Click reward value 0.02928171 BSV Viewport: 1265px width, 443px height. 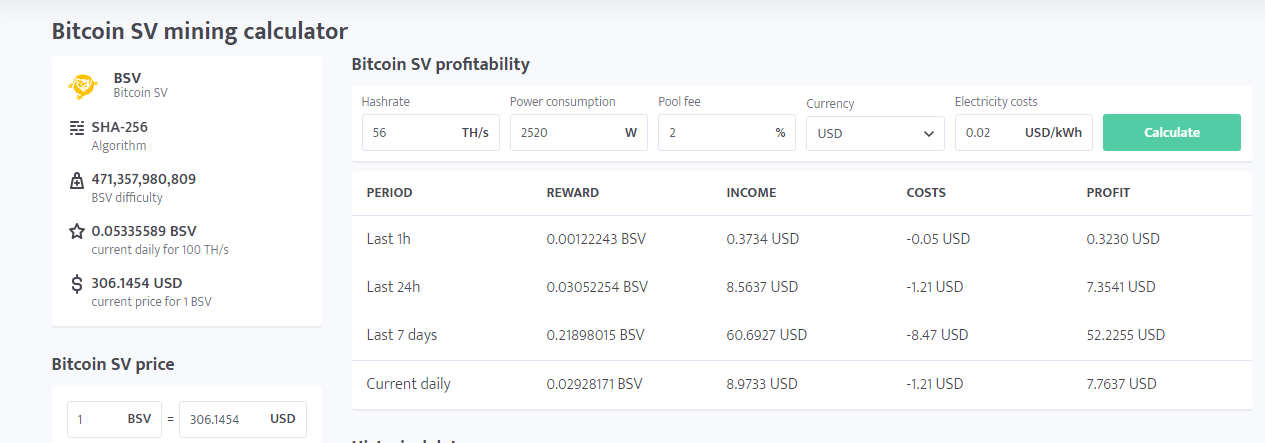click(595, 383)
